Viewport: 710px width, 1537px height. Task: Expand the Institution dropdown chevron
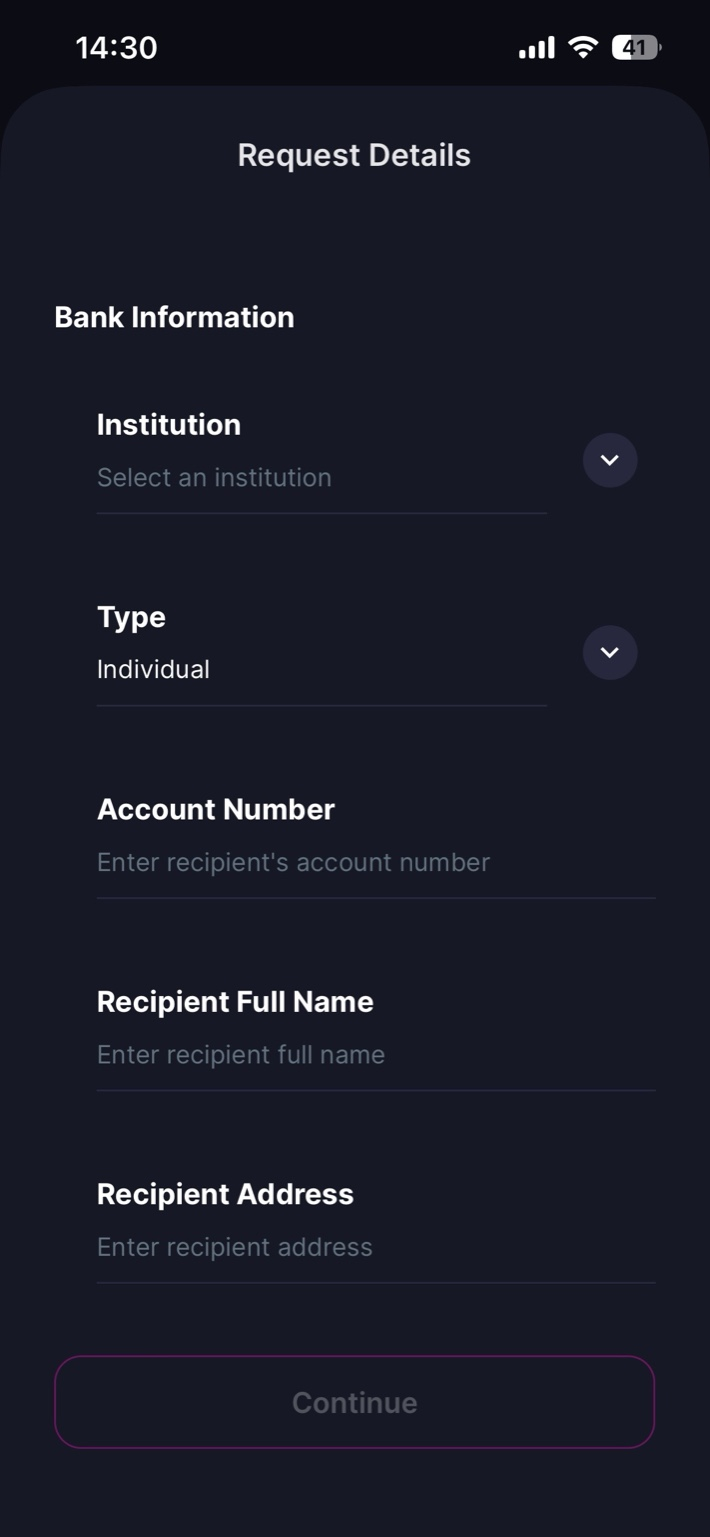[610, 460]
